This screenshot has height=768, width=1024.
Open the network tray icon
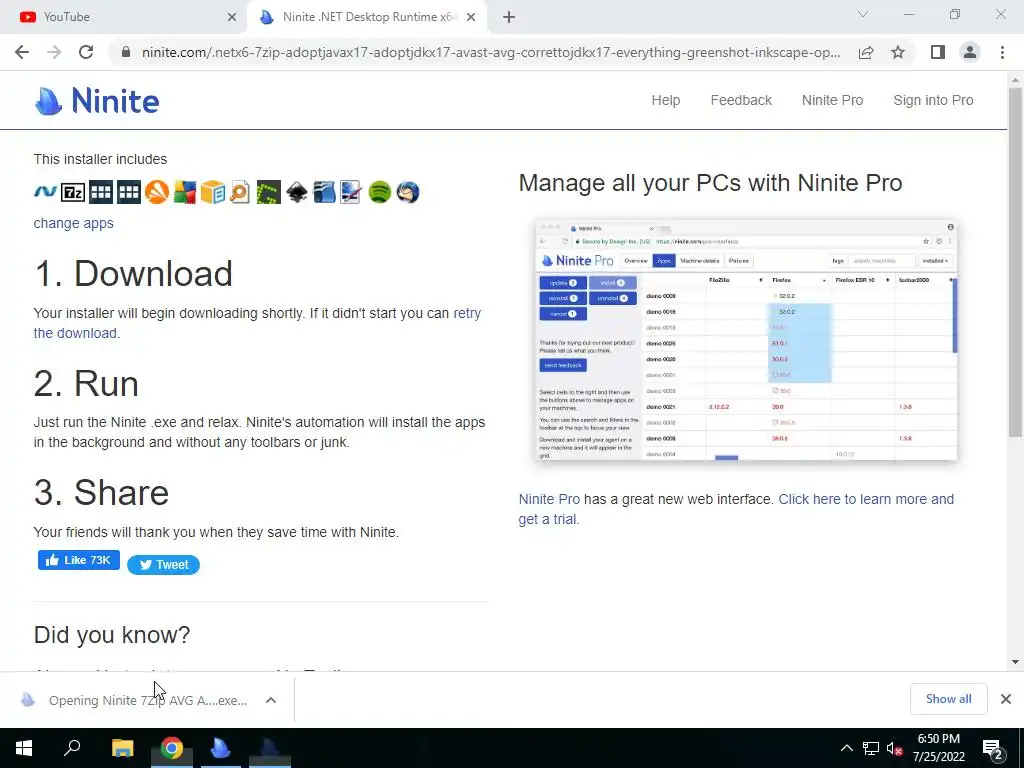pyautogui.click(x=871, y=748)
